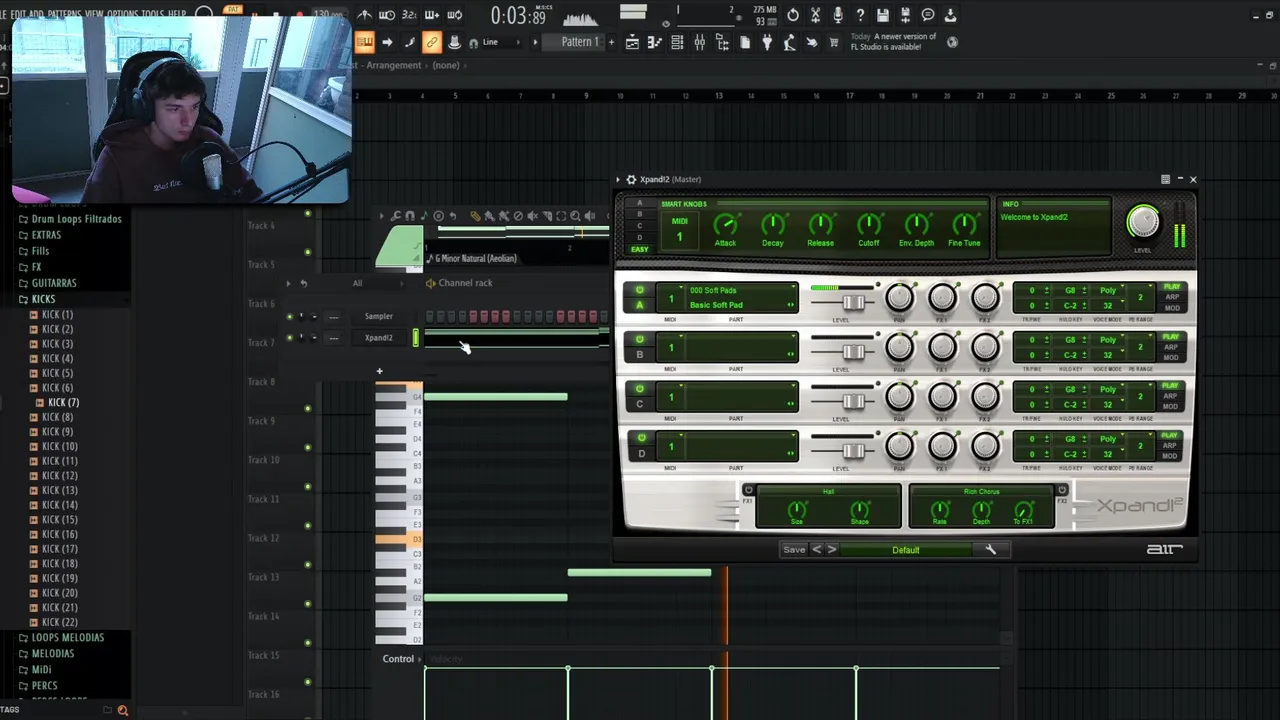Select smart knobs tab B
Viewport: 1280px width, 720px height.
[x=640, y=214]
